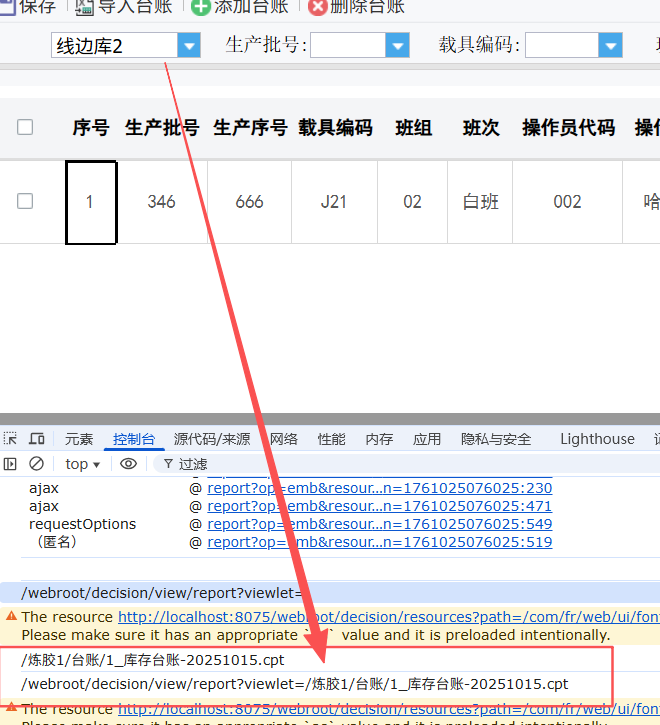Click the cell with value 002
This screenshot has width=660, height=725.
pos(567,202)
